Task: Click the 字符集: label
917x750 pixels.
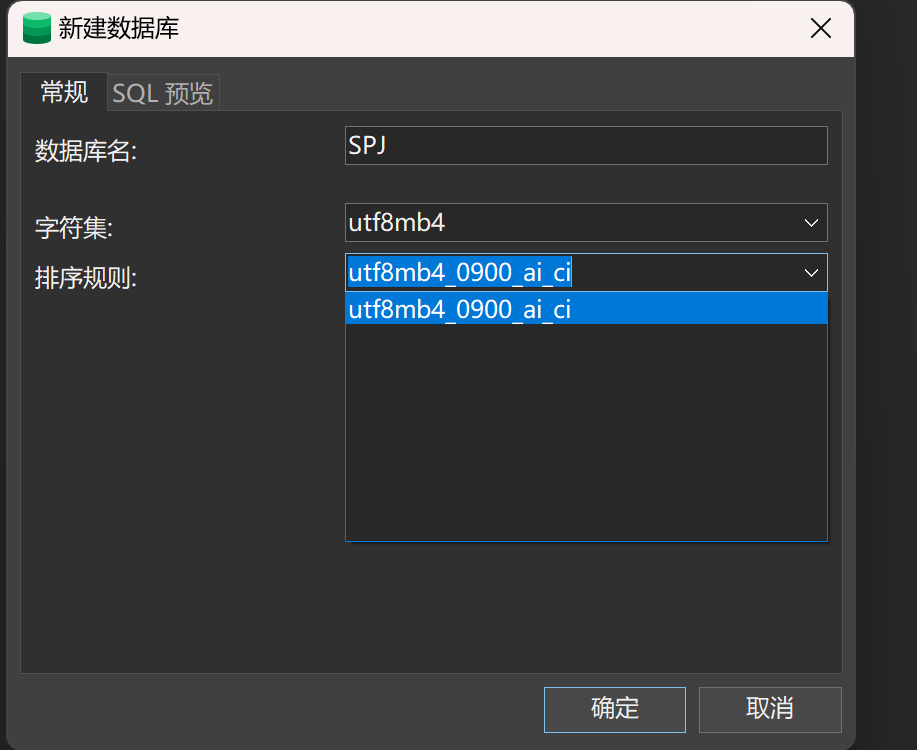Action: pos(74,228)
